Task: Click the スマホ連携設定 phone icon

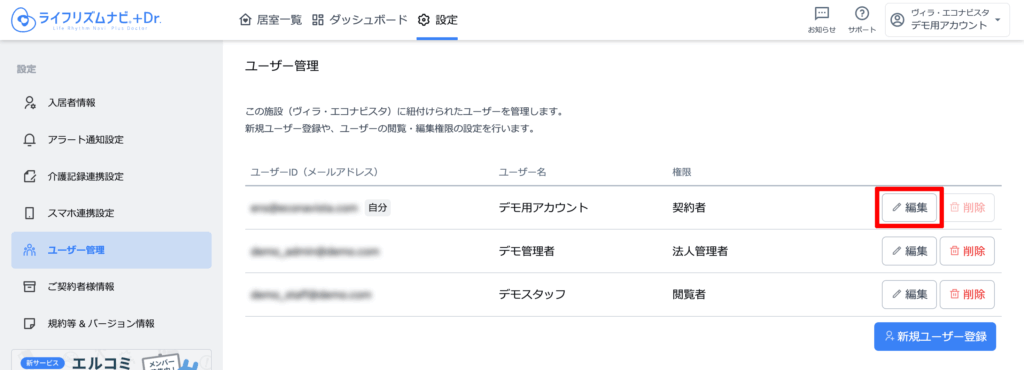Action: pos(29,213)
